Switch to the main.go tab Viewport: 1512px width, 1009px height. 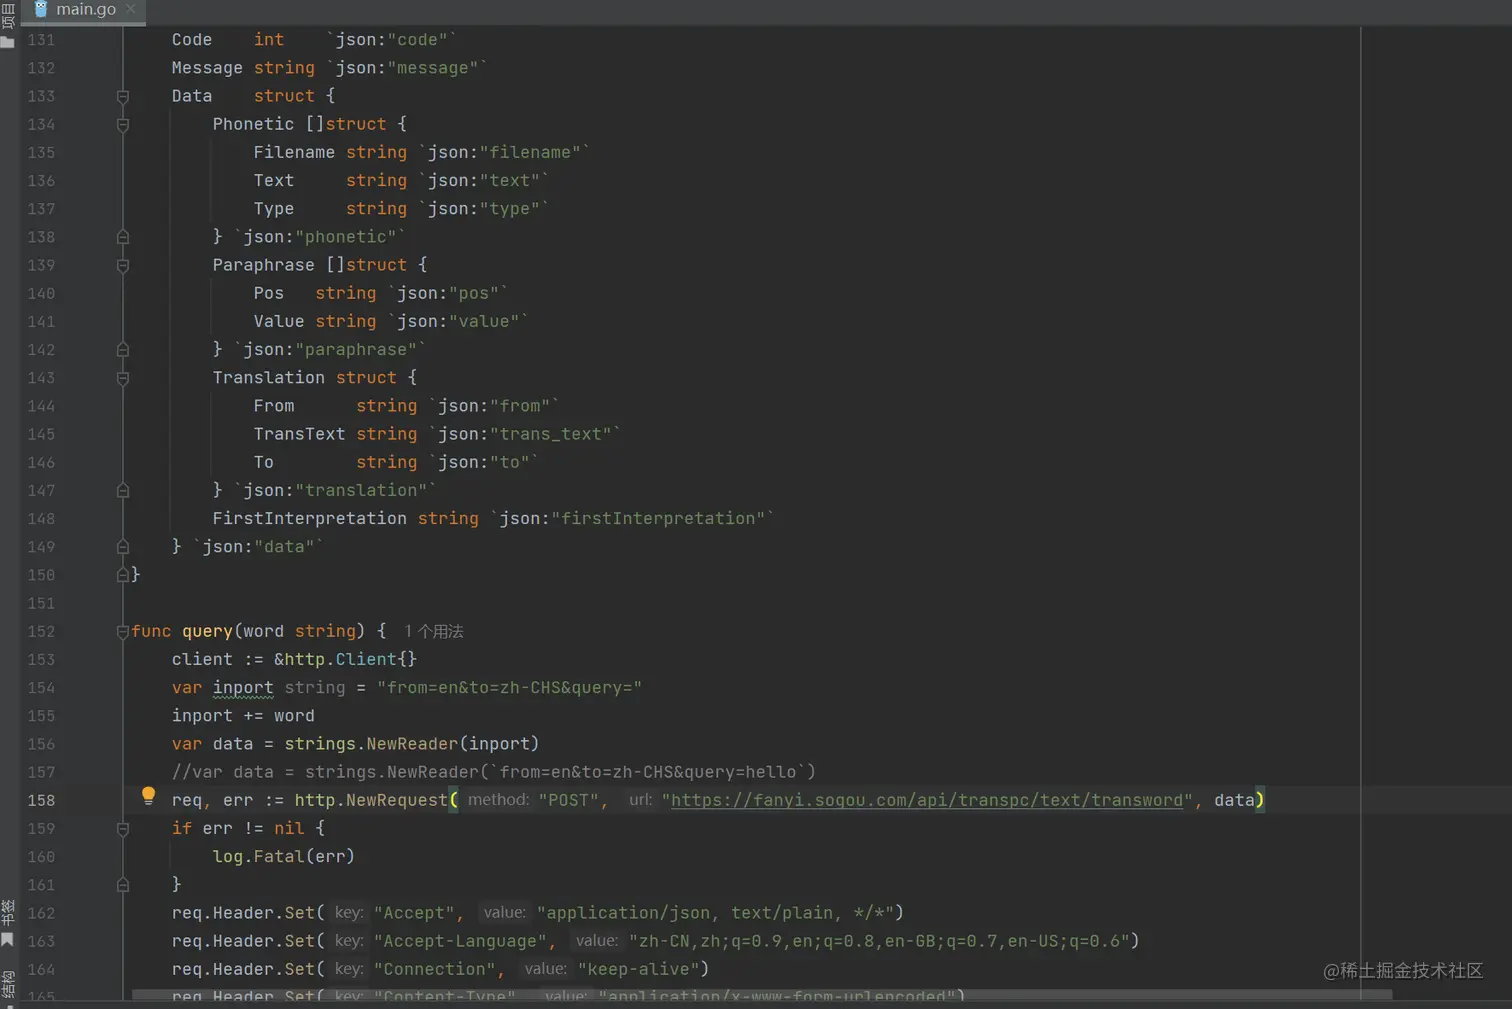(86, 9)
